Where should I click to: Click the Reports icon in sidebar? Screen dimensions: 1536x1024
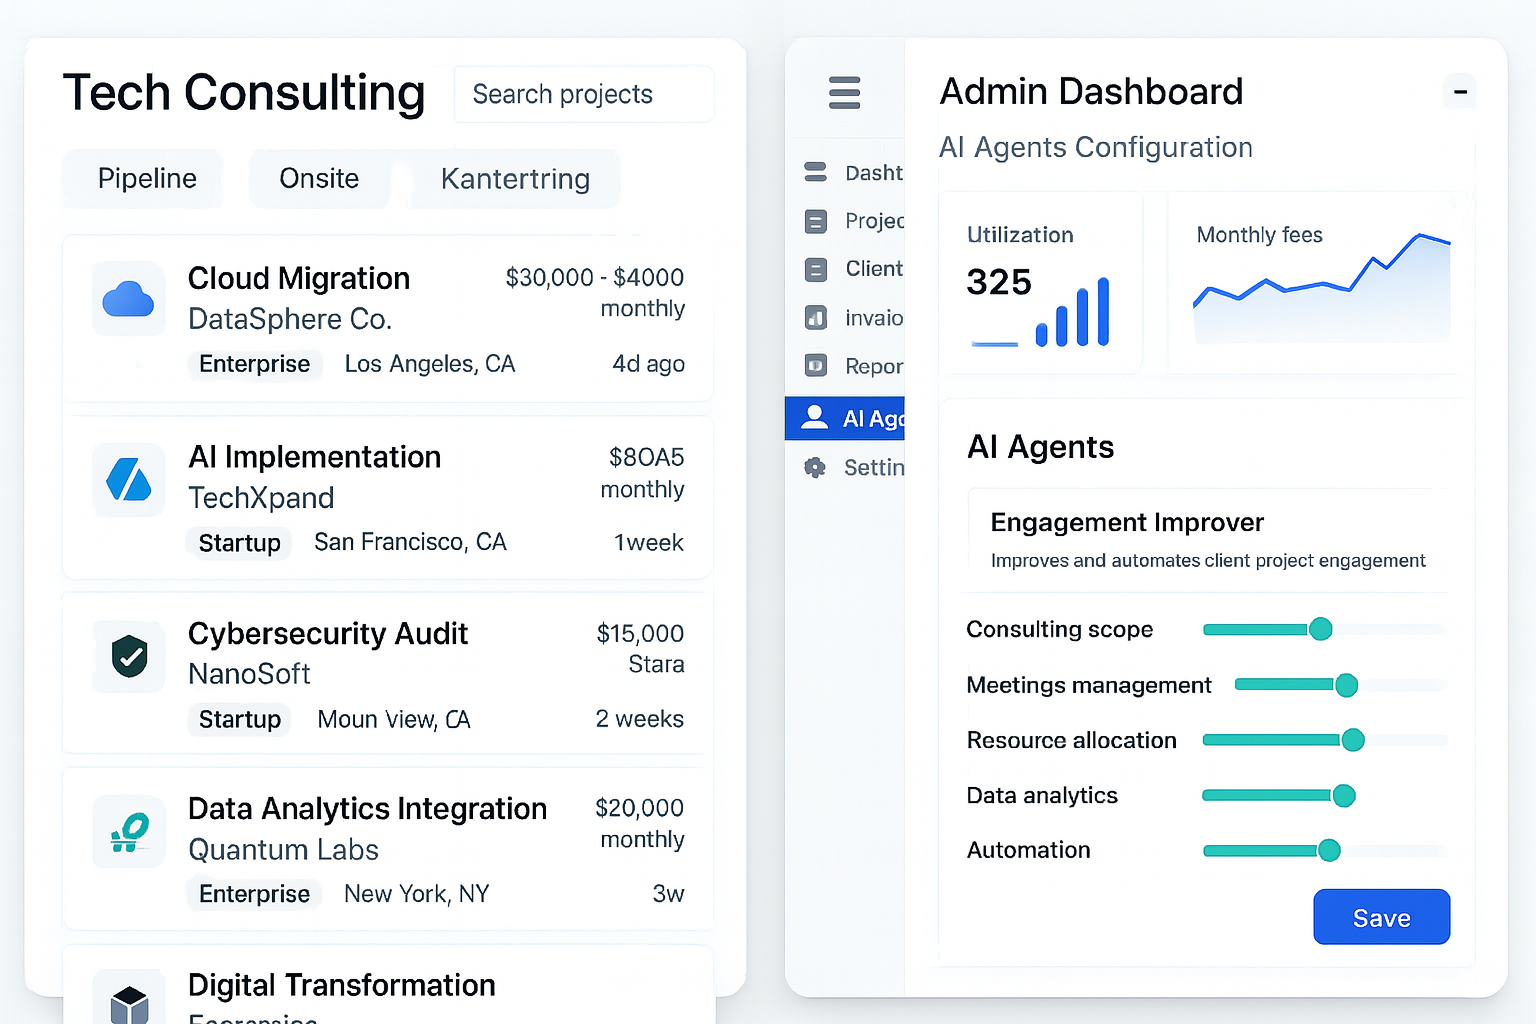pos(816,366)
